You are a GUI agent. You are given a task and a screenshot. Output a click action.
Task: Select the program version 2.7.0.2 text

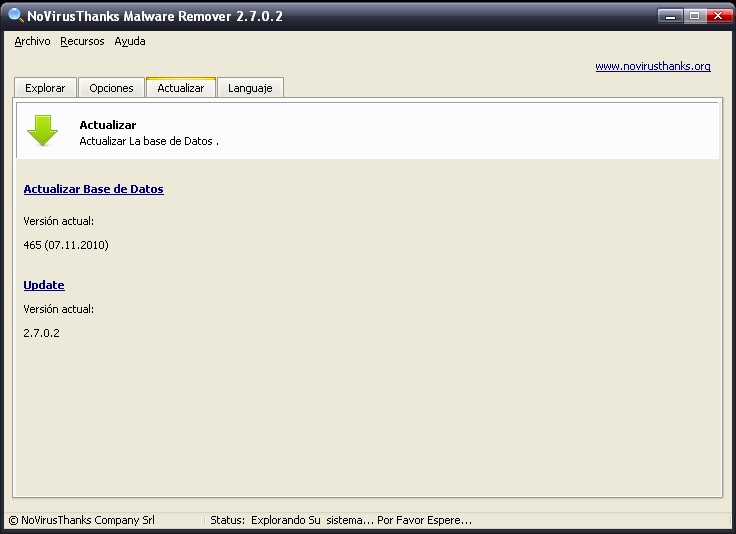41,333
